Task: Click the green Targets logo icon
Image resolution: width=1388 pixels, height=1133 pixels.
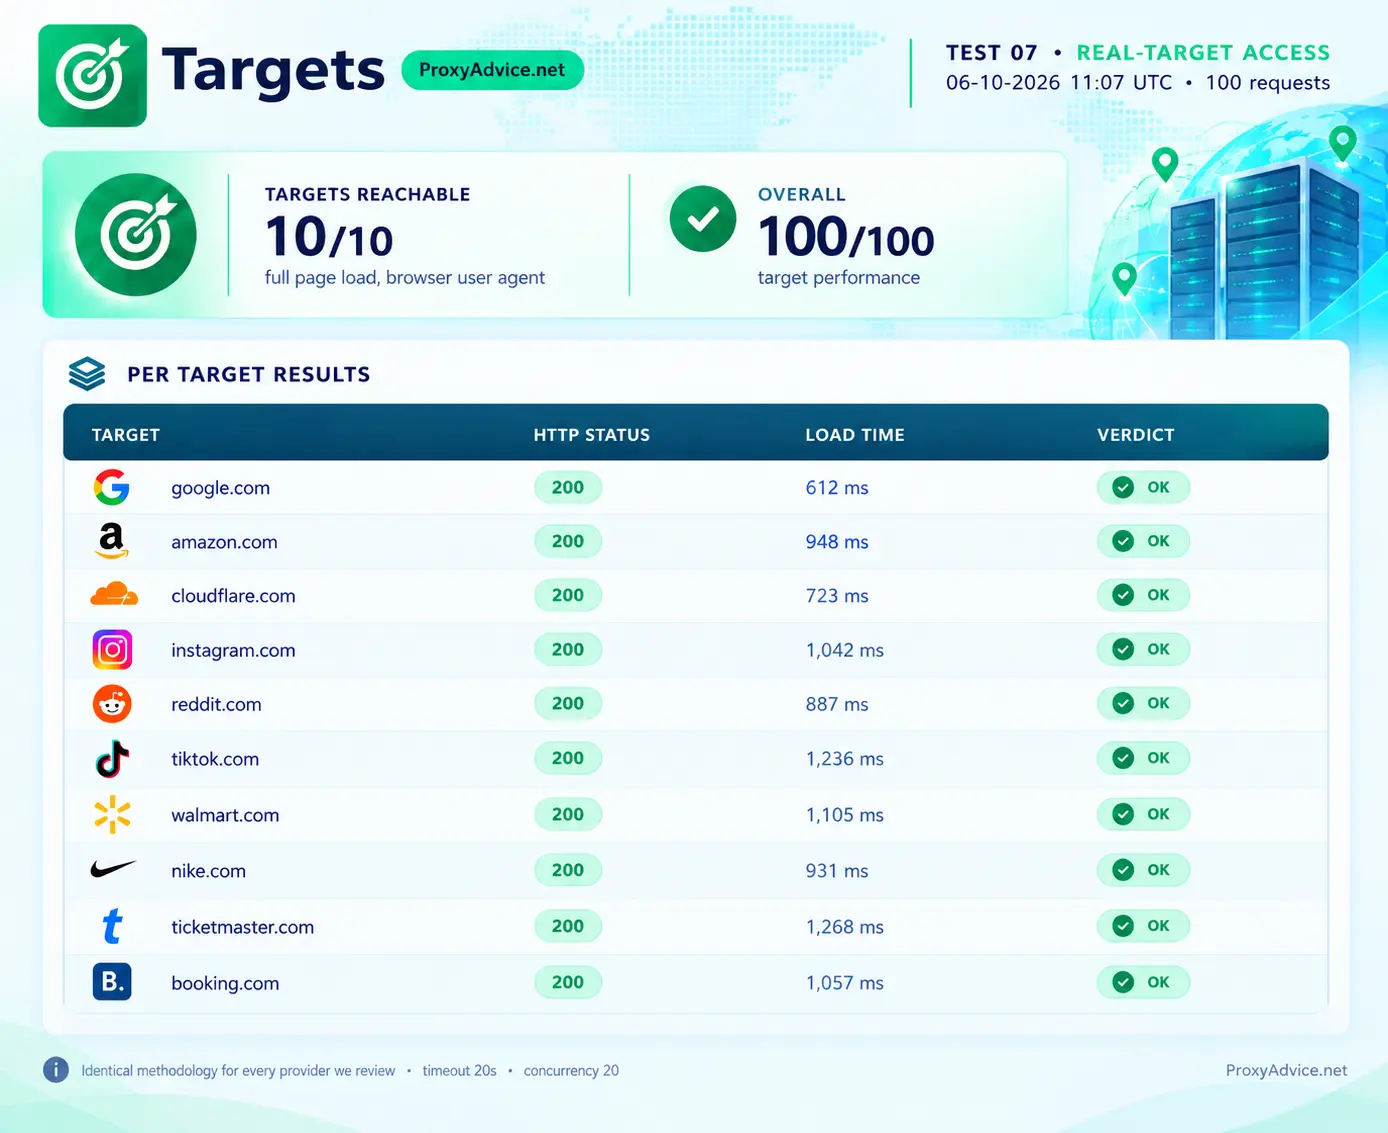Action: pyautogui.click(x=92, y=76)
